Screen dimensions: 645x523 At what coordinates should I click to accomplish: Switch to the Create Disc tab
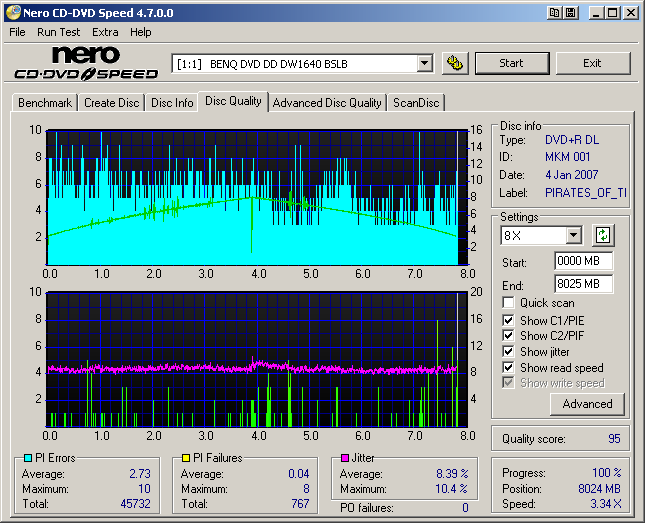[111, 103]
